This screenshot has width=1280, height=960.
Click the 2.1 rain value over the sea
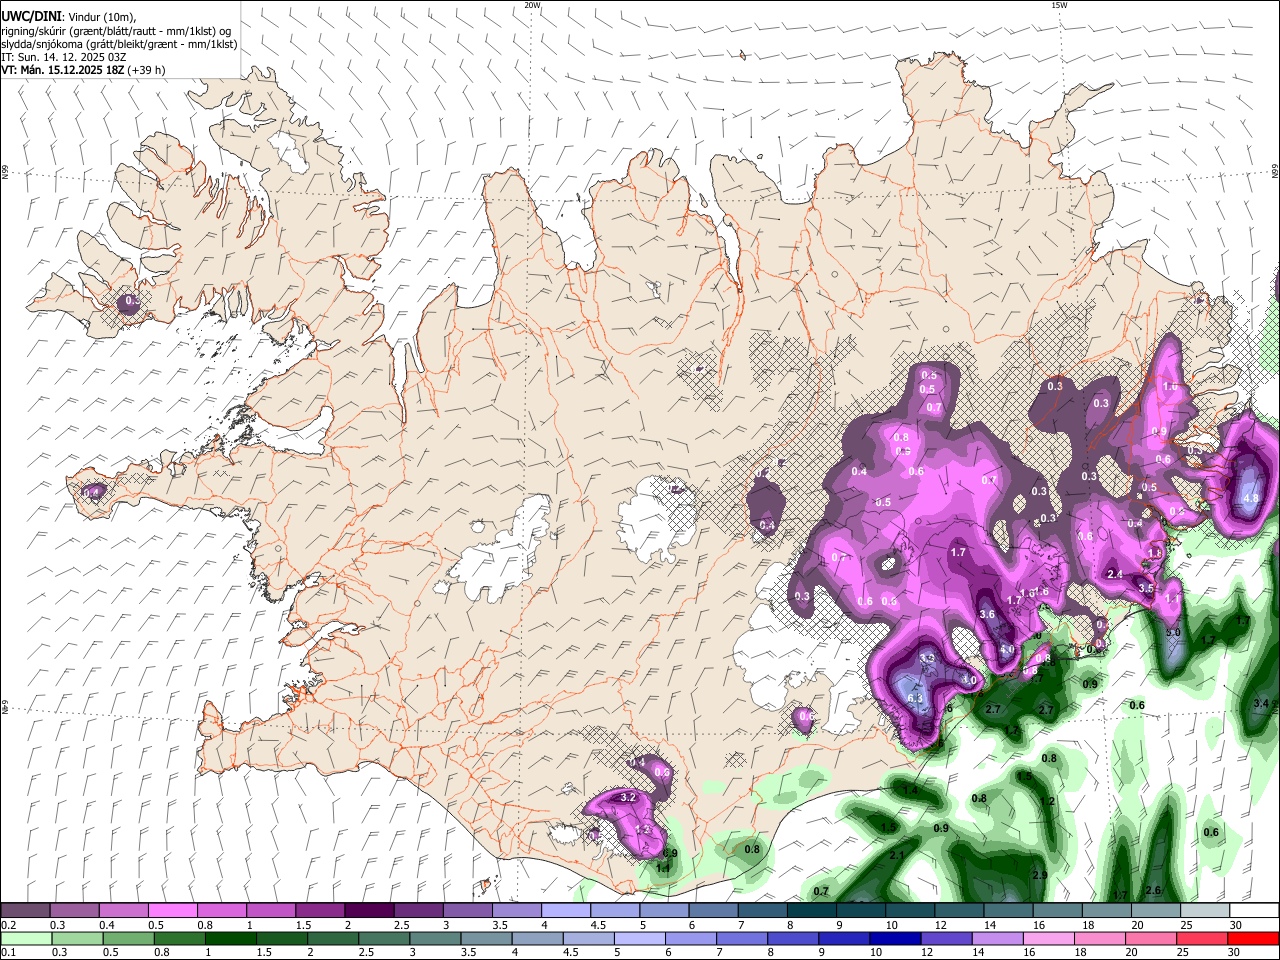(897, 855)
